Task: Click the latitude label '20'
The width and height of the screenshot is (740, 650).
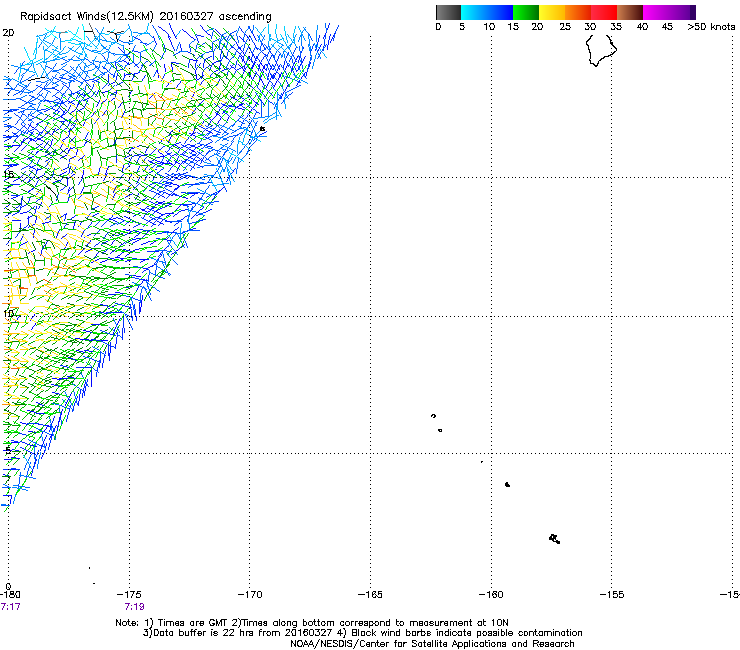Action: coord(8,33)
